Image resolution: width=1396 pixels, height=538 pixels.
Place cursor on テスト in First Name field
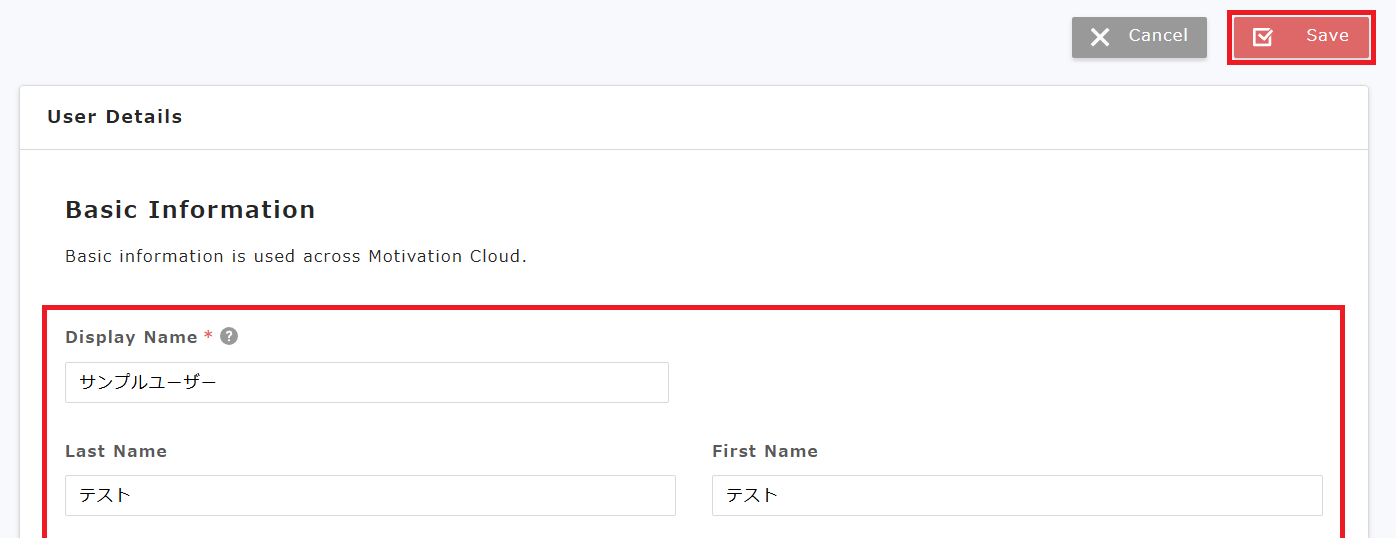point(752,495)
